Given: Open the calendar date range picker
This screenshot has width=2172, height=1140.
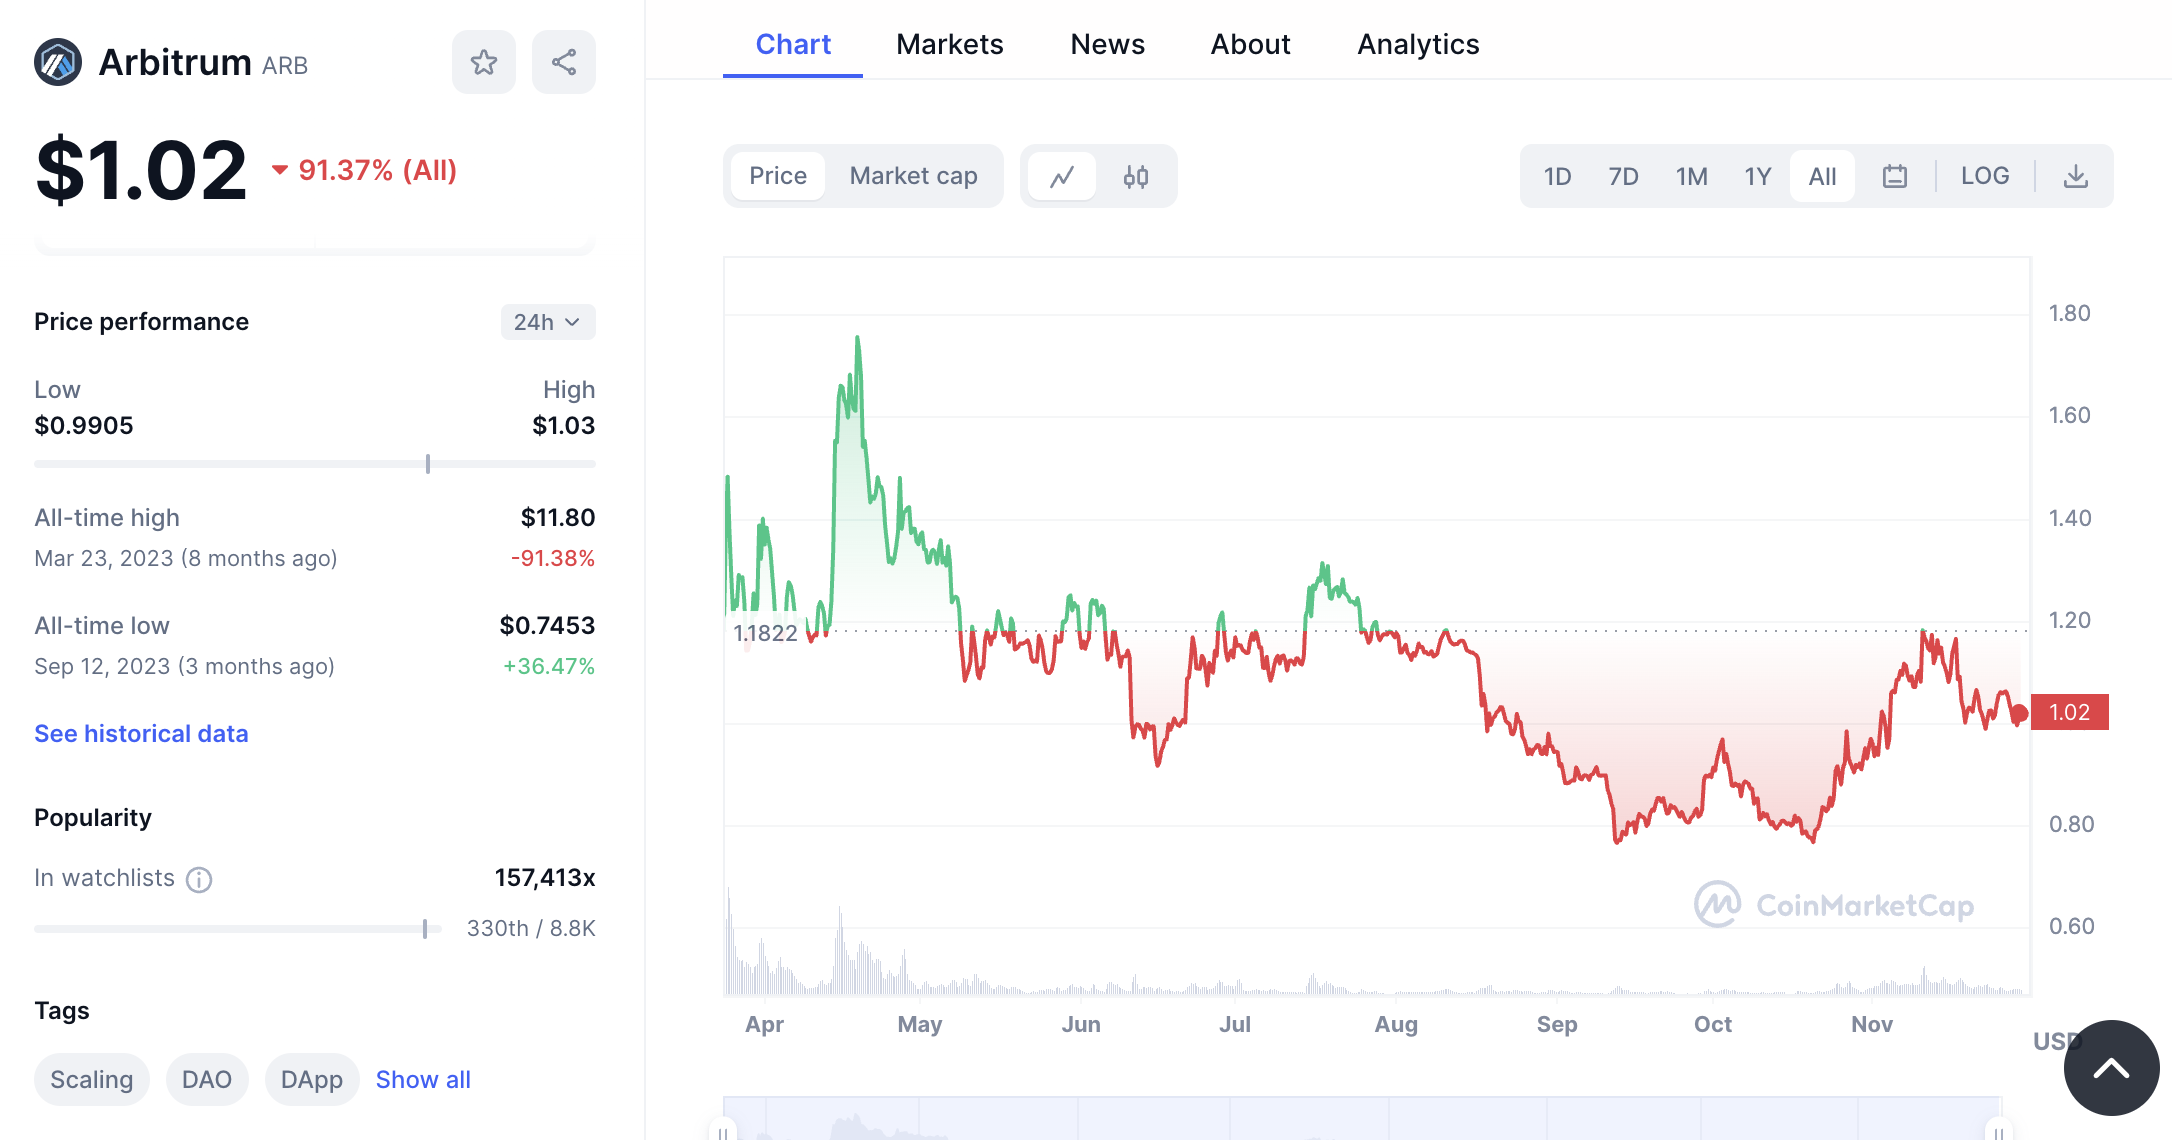Looking at the screenshot, I should tap(1895, 177).
